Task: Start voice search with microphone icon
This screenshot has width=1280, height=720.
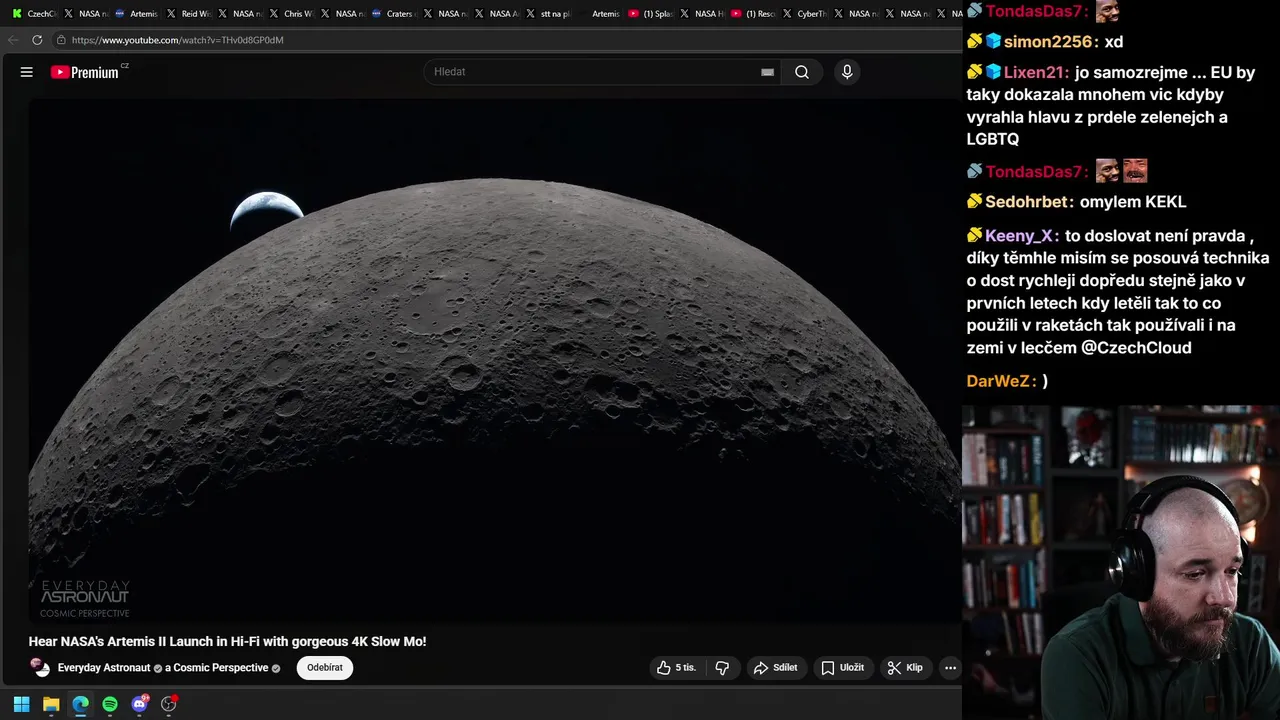Action: point(847,72)
